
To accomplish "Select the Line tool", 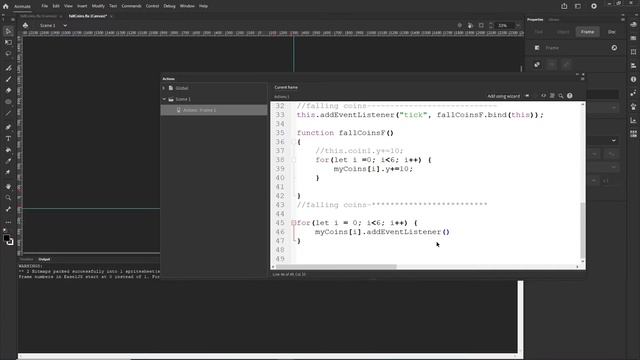I will [x=8, y=113].
